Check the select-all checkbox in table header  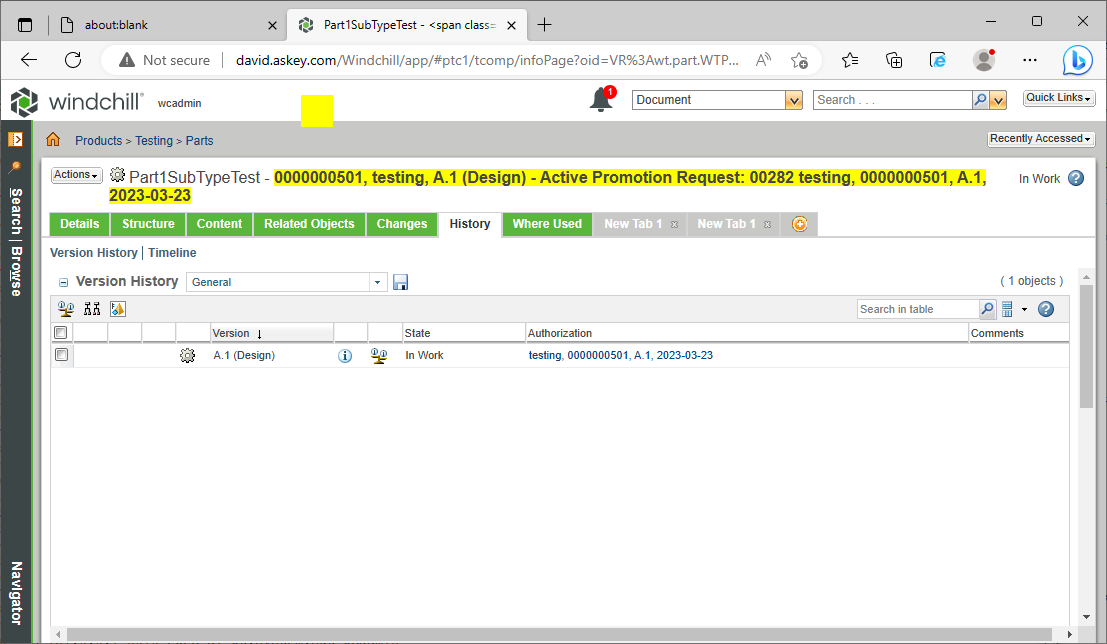coord(60,331)
